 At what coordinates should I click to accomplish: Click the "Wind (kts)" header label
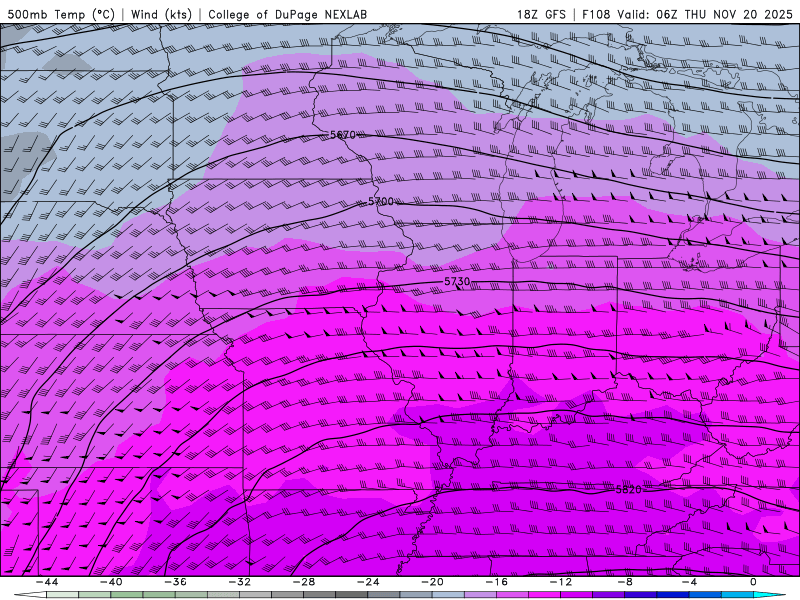(x=161, y=14)
